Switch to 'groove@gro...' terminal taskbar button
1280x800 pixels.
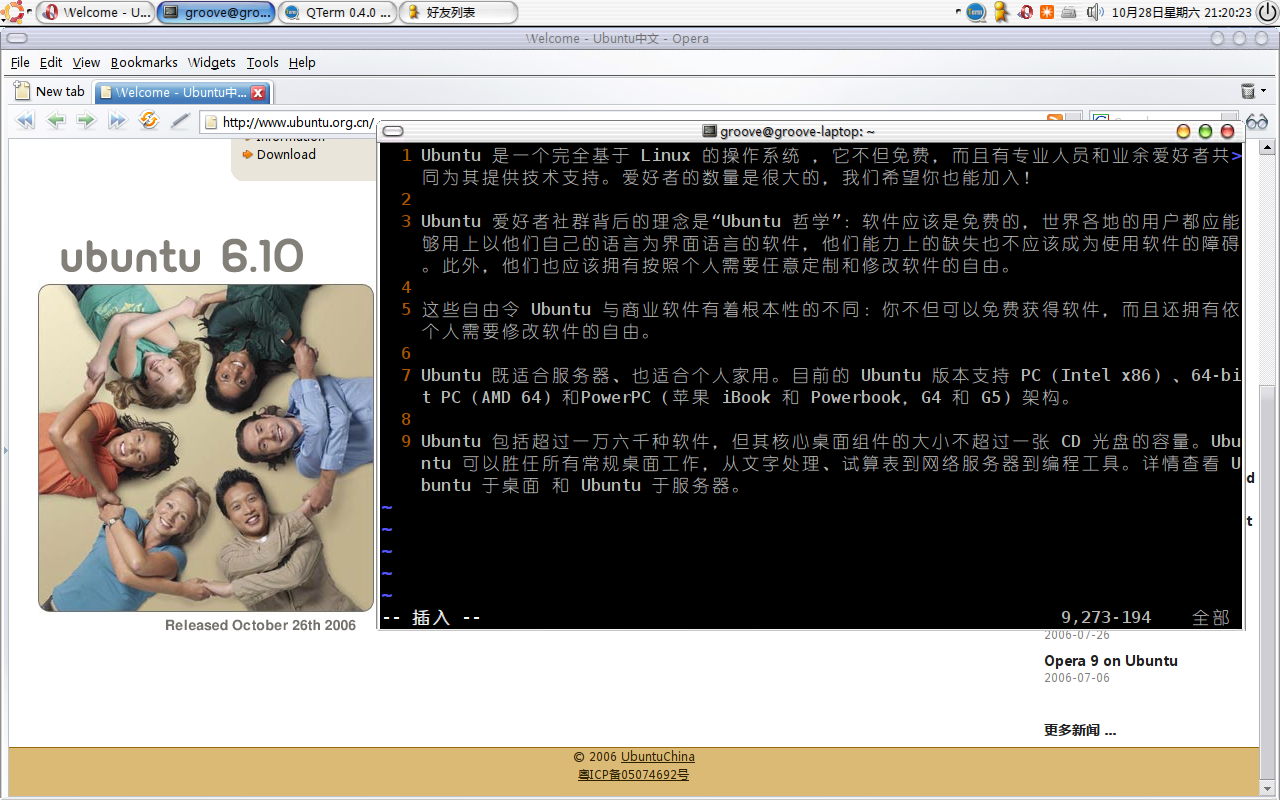(x=216, y=12)
